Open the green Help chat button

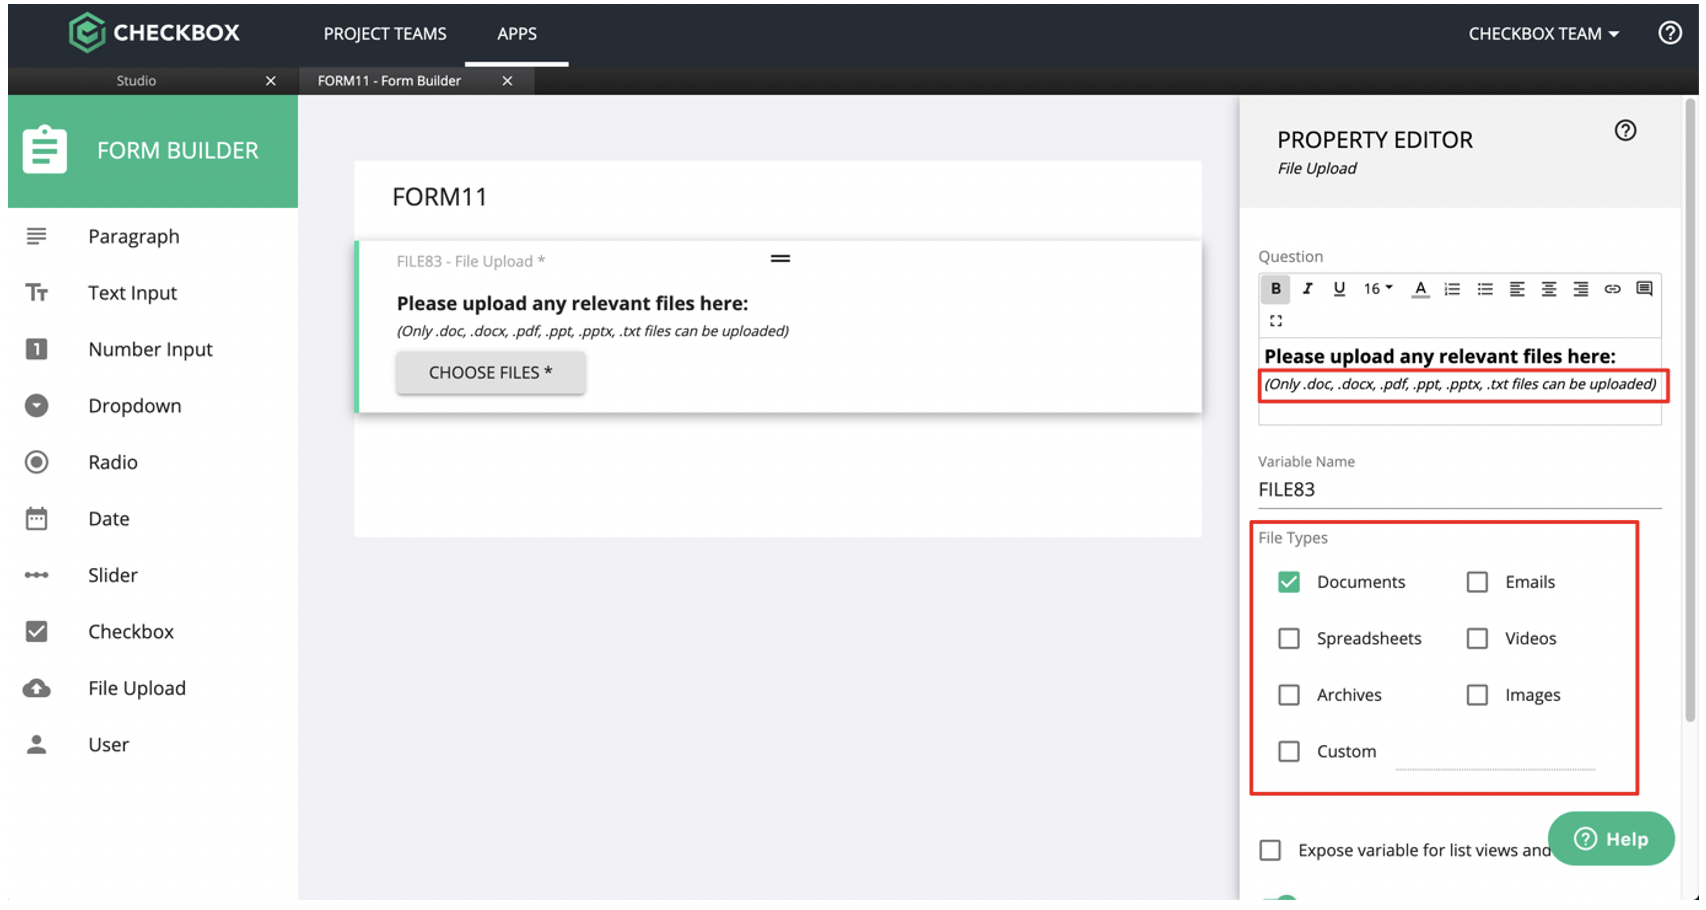[1611, 839]
